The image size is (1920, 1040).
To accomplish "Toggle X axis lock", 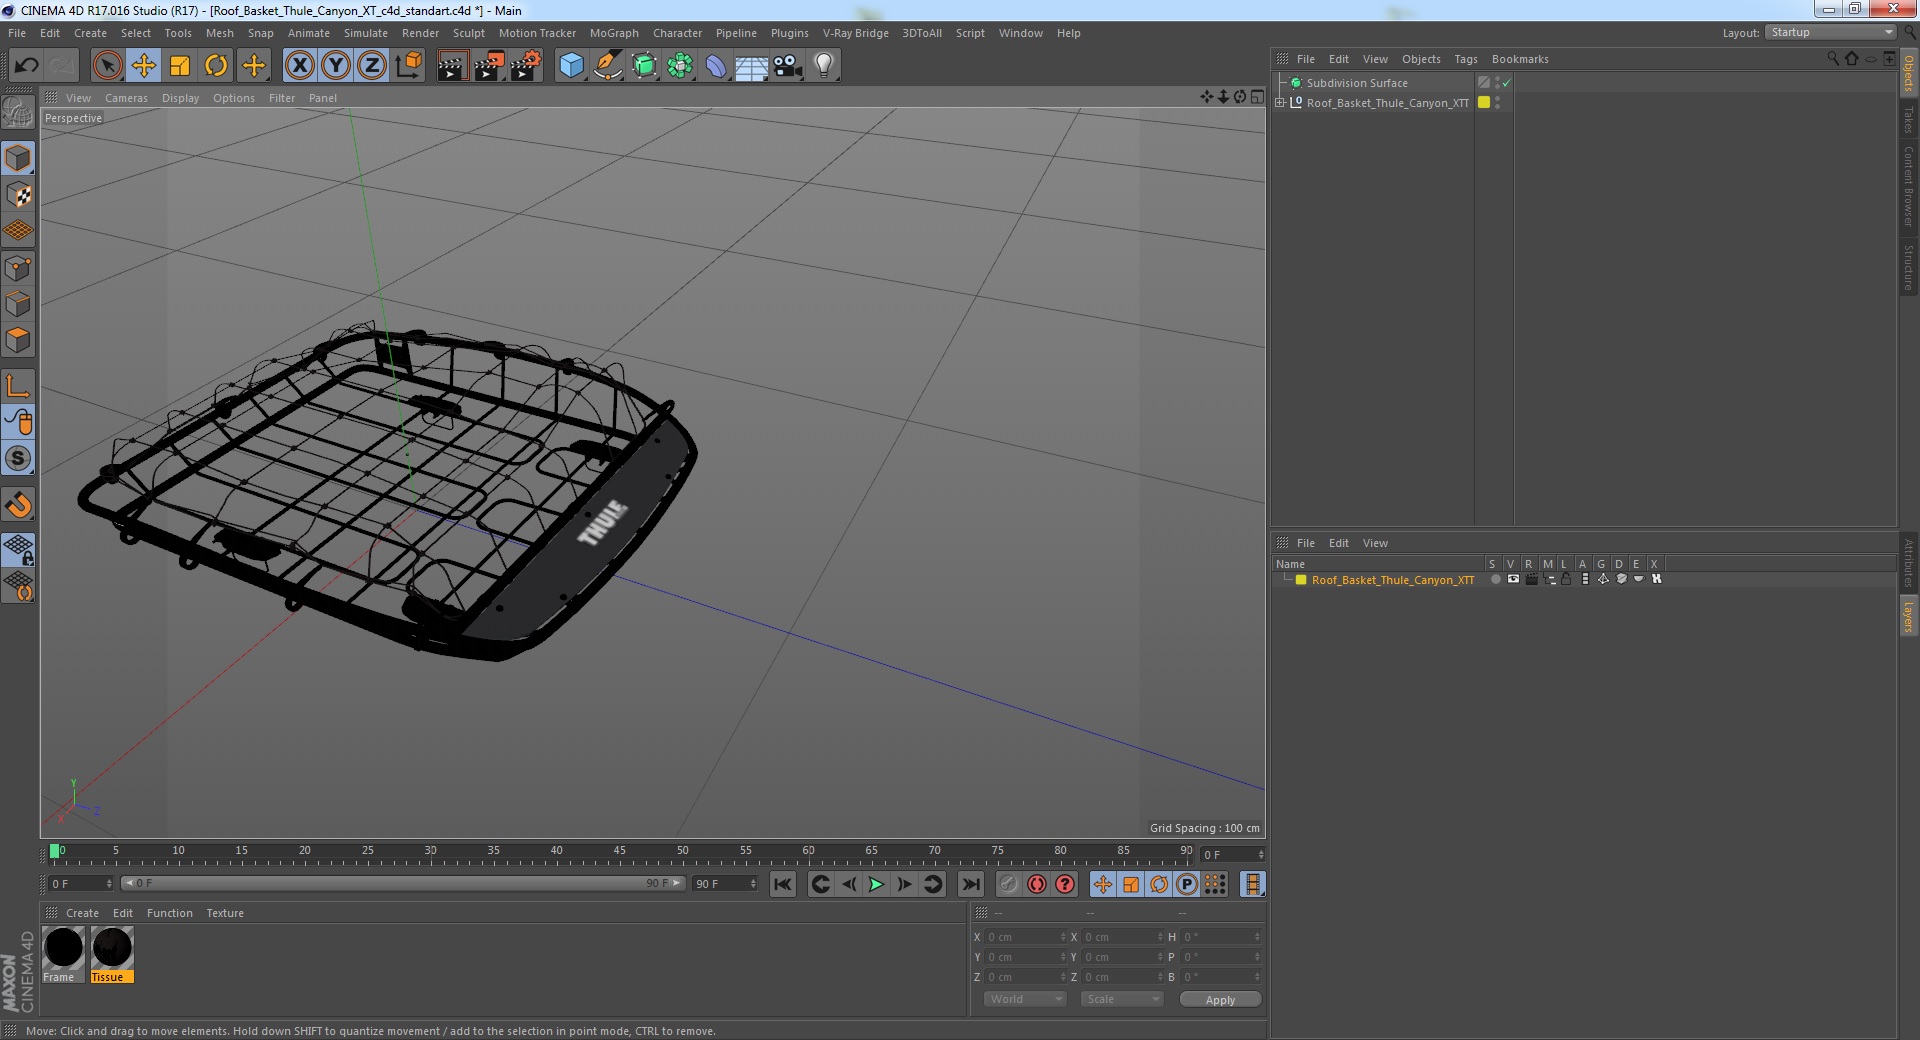I will [299, 66].
